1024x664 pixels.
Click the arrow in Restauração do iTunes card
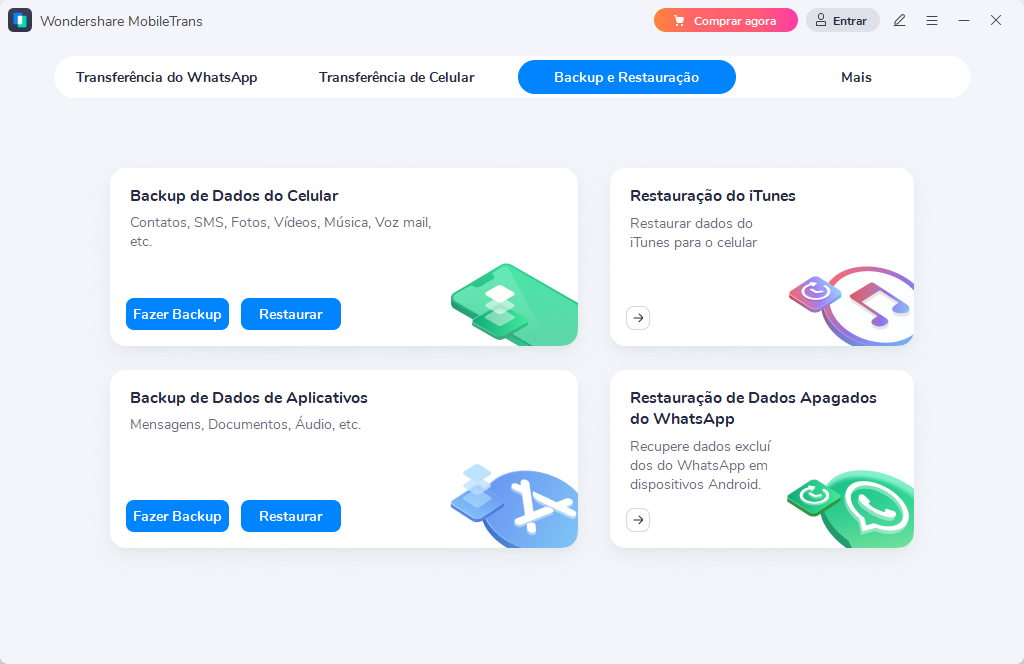[x=638, y=318]
